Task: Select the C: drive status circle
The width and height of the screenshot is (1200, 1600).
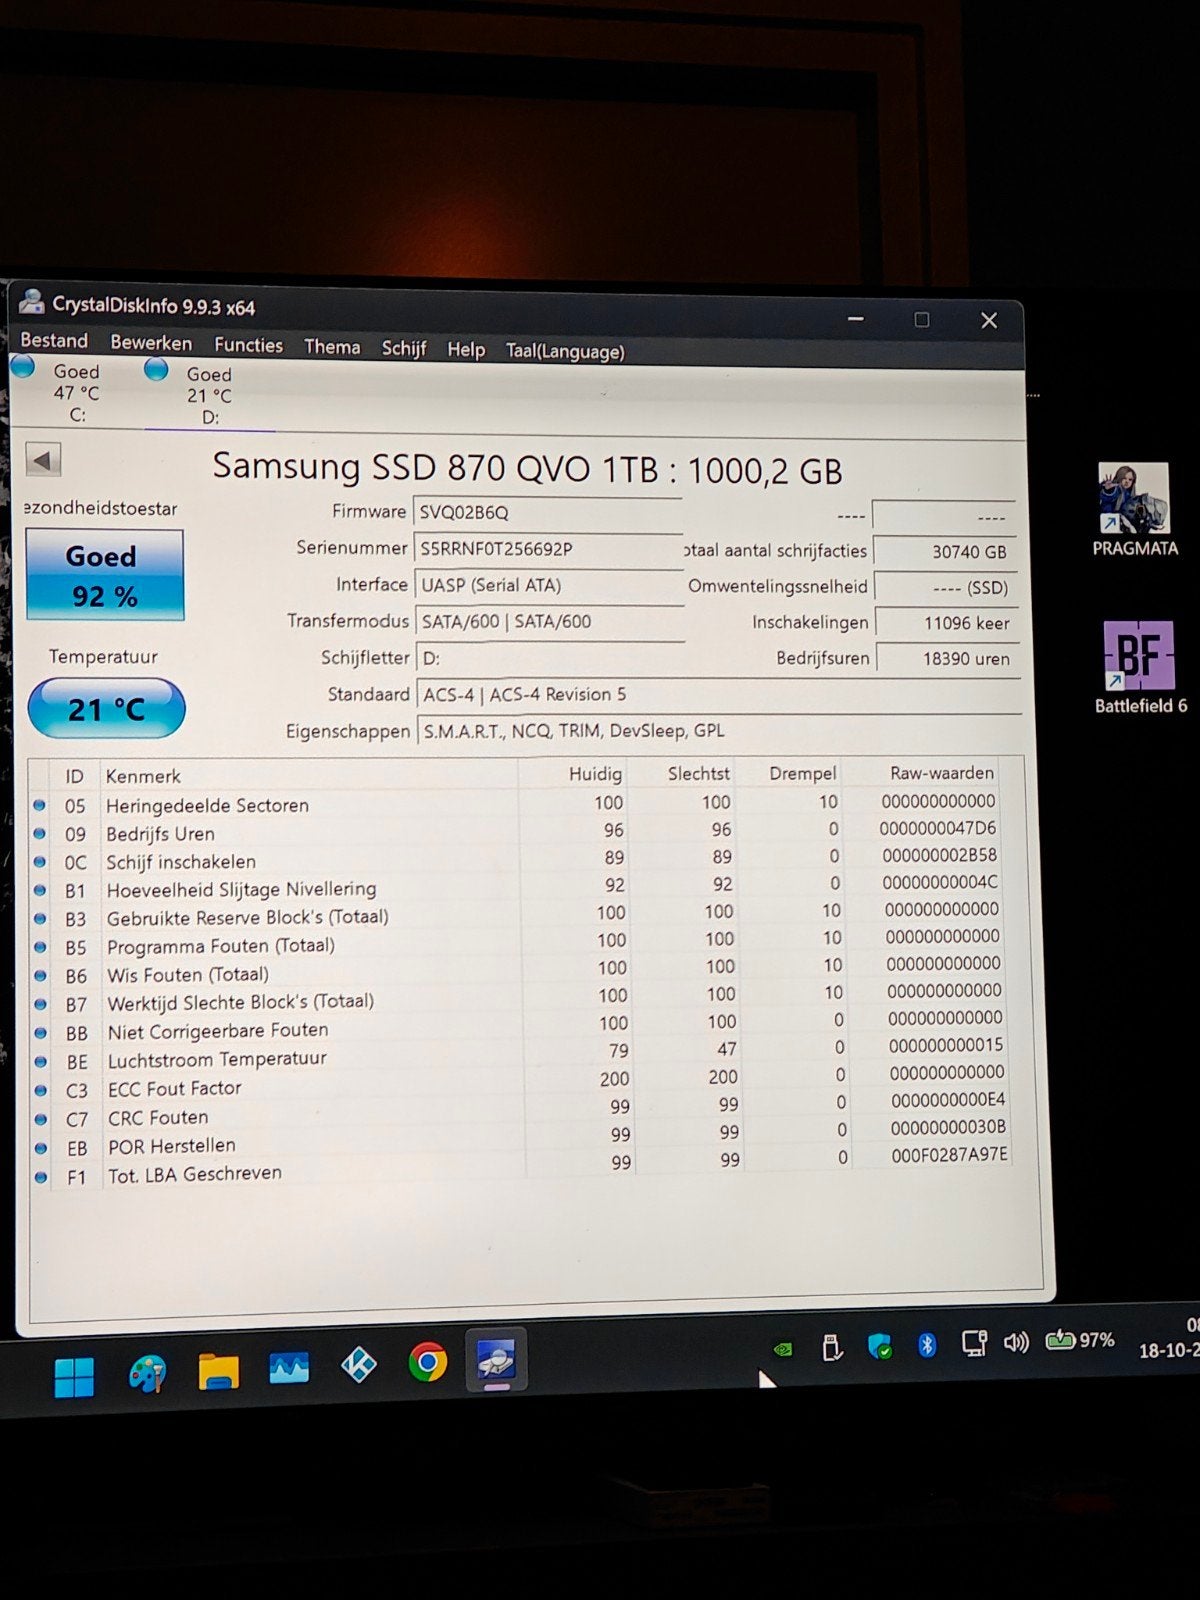Action: pos(22,367)
